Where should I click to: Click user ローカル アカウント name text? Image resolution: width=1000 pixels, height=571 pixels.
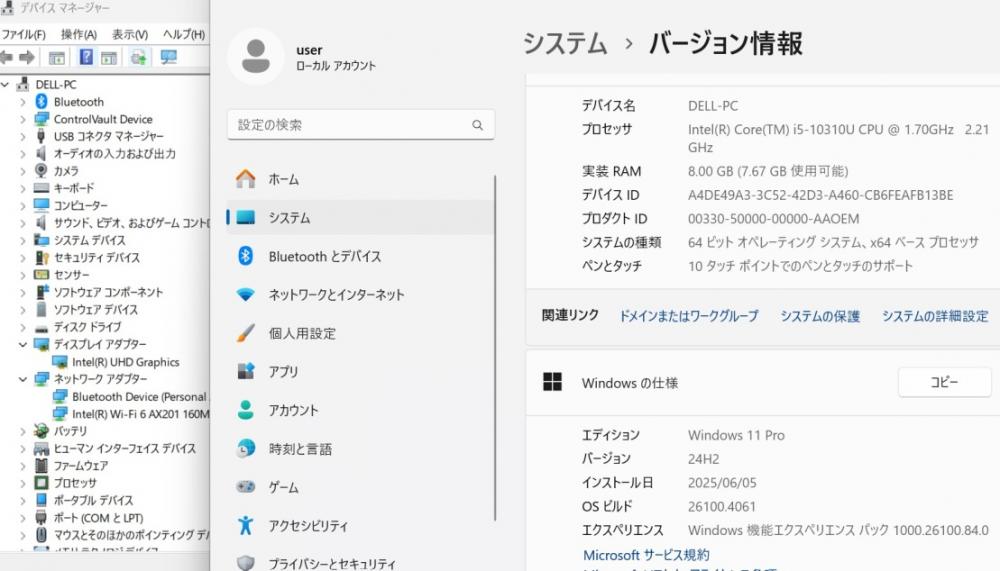click(335, 57)
